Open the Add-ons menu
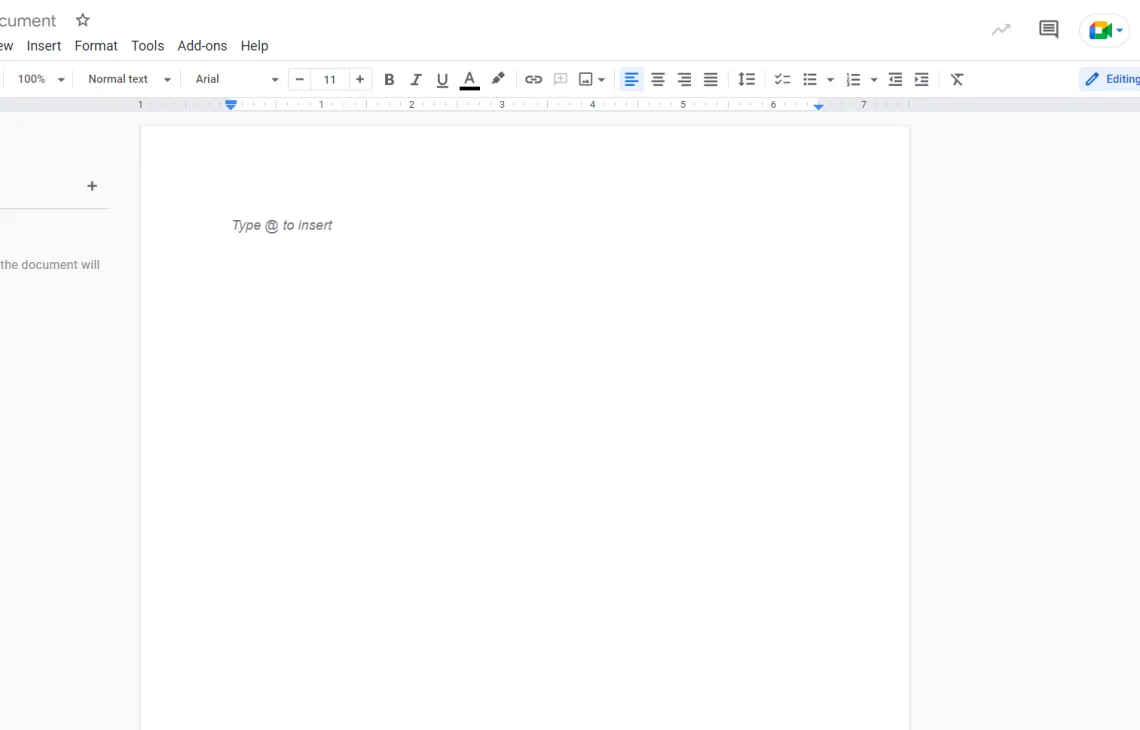 click(x=202, y=46)
